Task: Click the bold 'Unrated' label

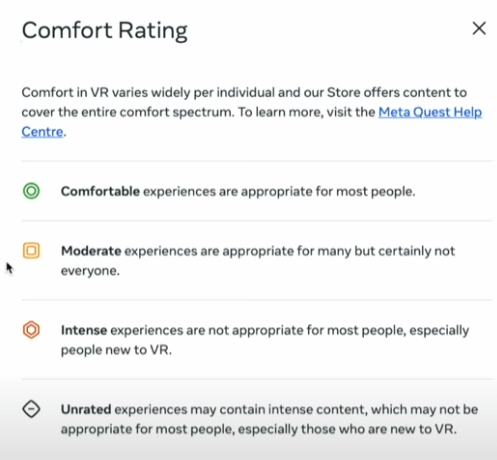Action: pos(86,409)
